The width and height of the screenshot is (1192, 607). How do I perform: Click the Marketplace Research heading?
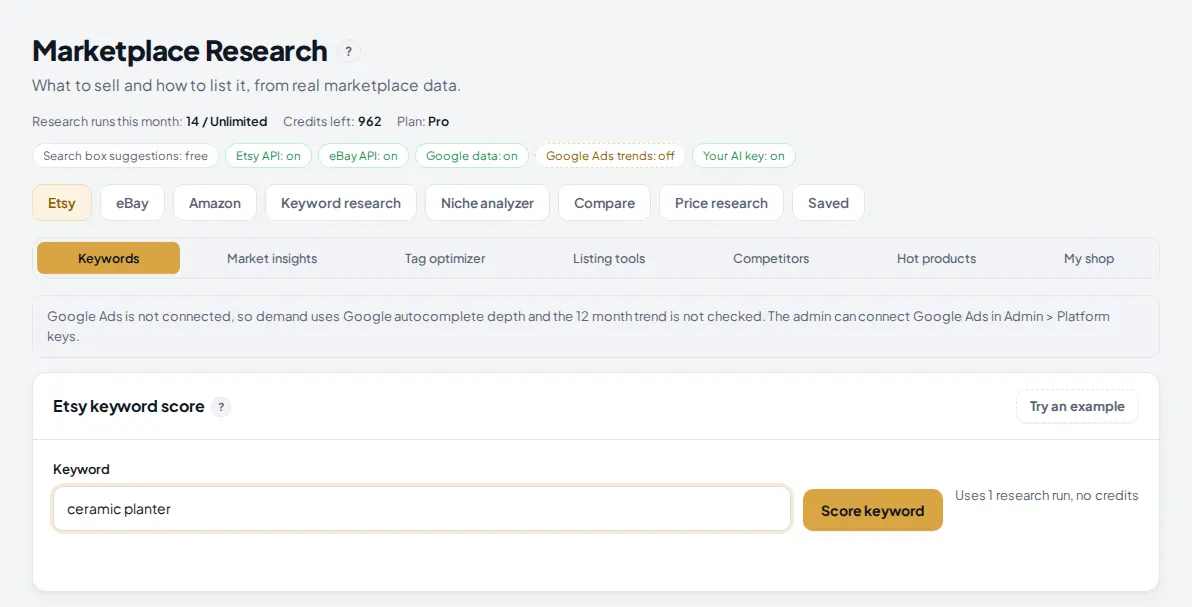coord(180,51)
